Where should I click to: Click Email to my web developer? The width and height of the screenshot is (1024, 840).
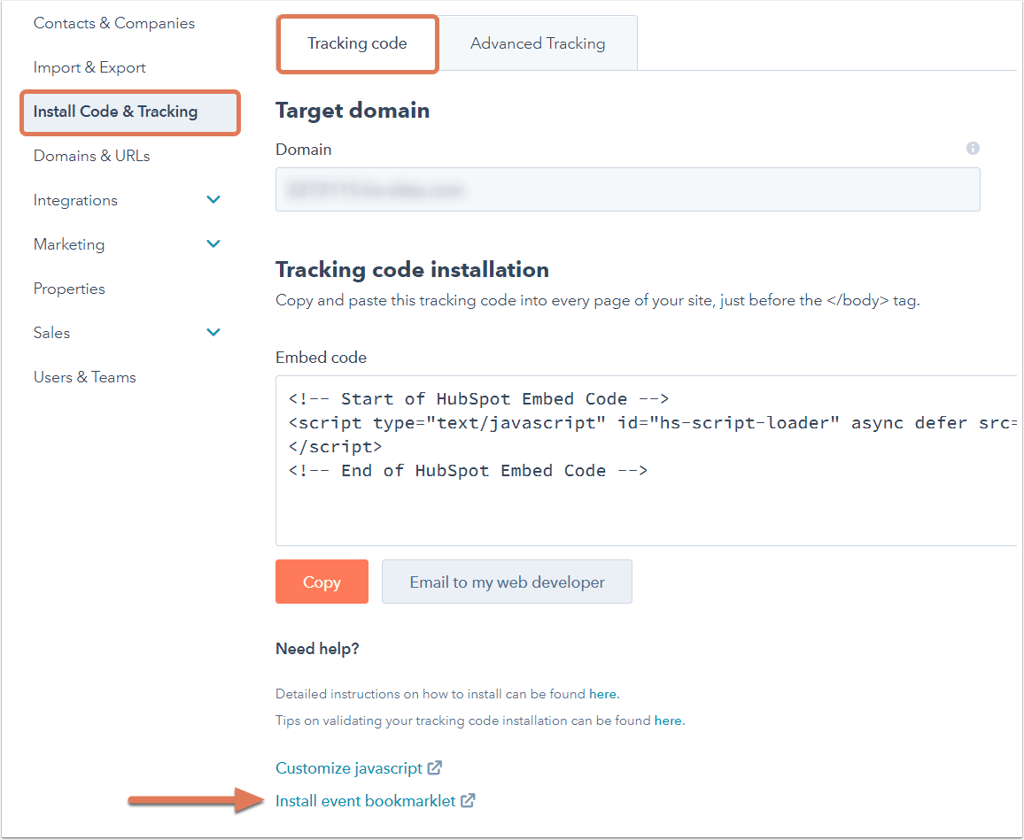(x=507, y=581)
